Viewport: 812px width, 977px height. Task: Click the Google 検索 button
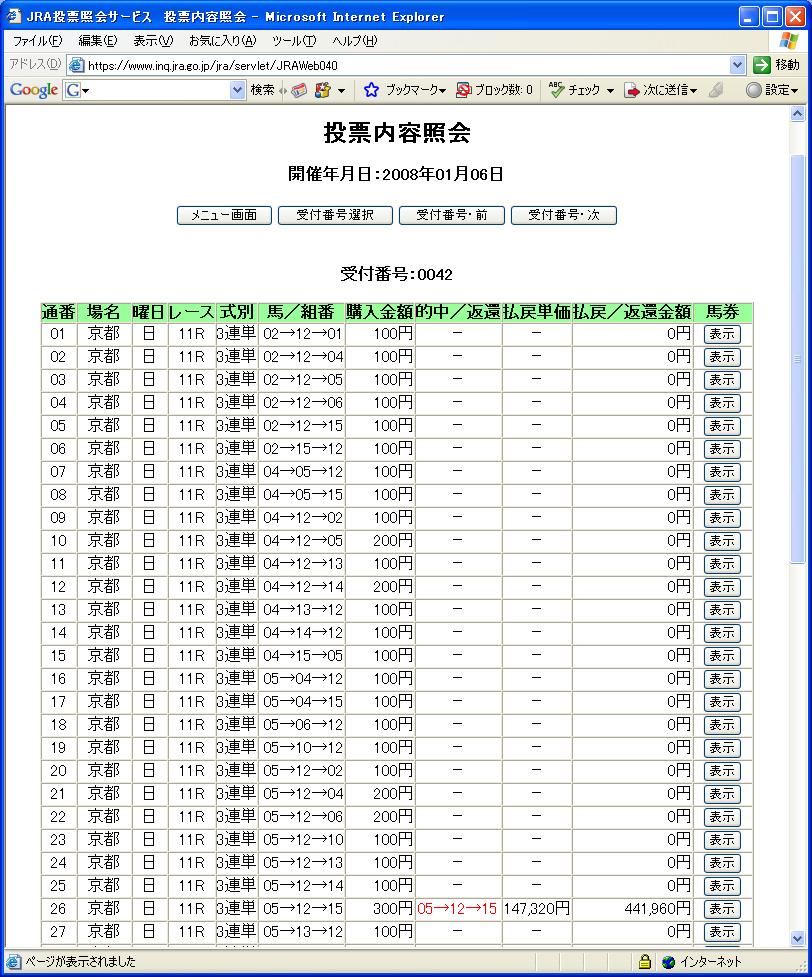click(x=262, y=90)
